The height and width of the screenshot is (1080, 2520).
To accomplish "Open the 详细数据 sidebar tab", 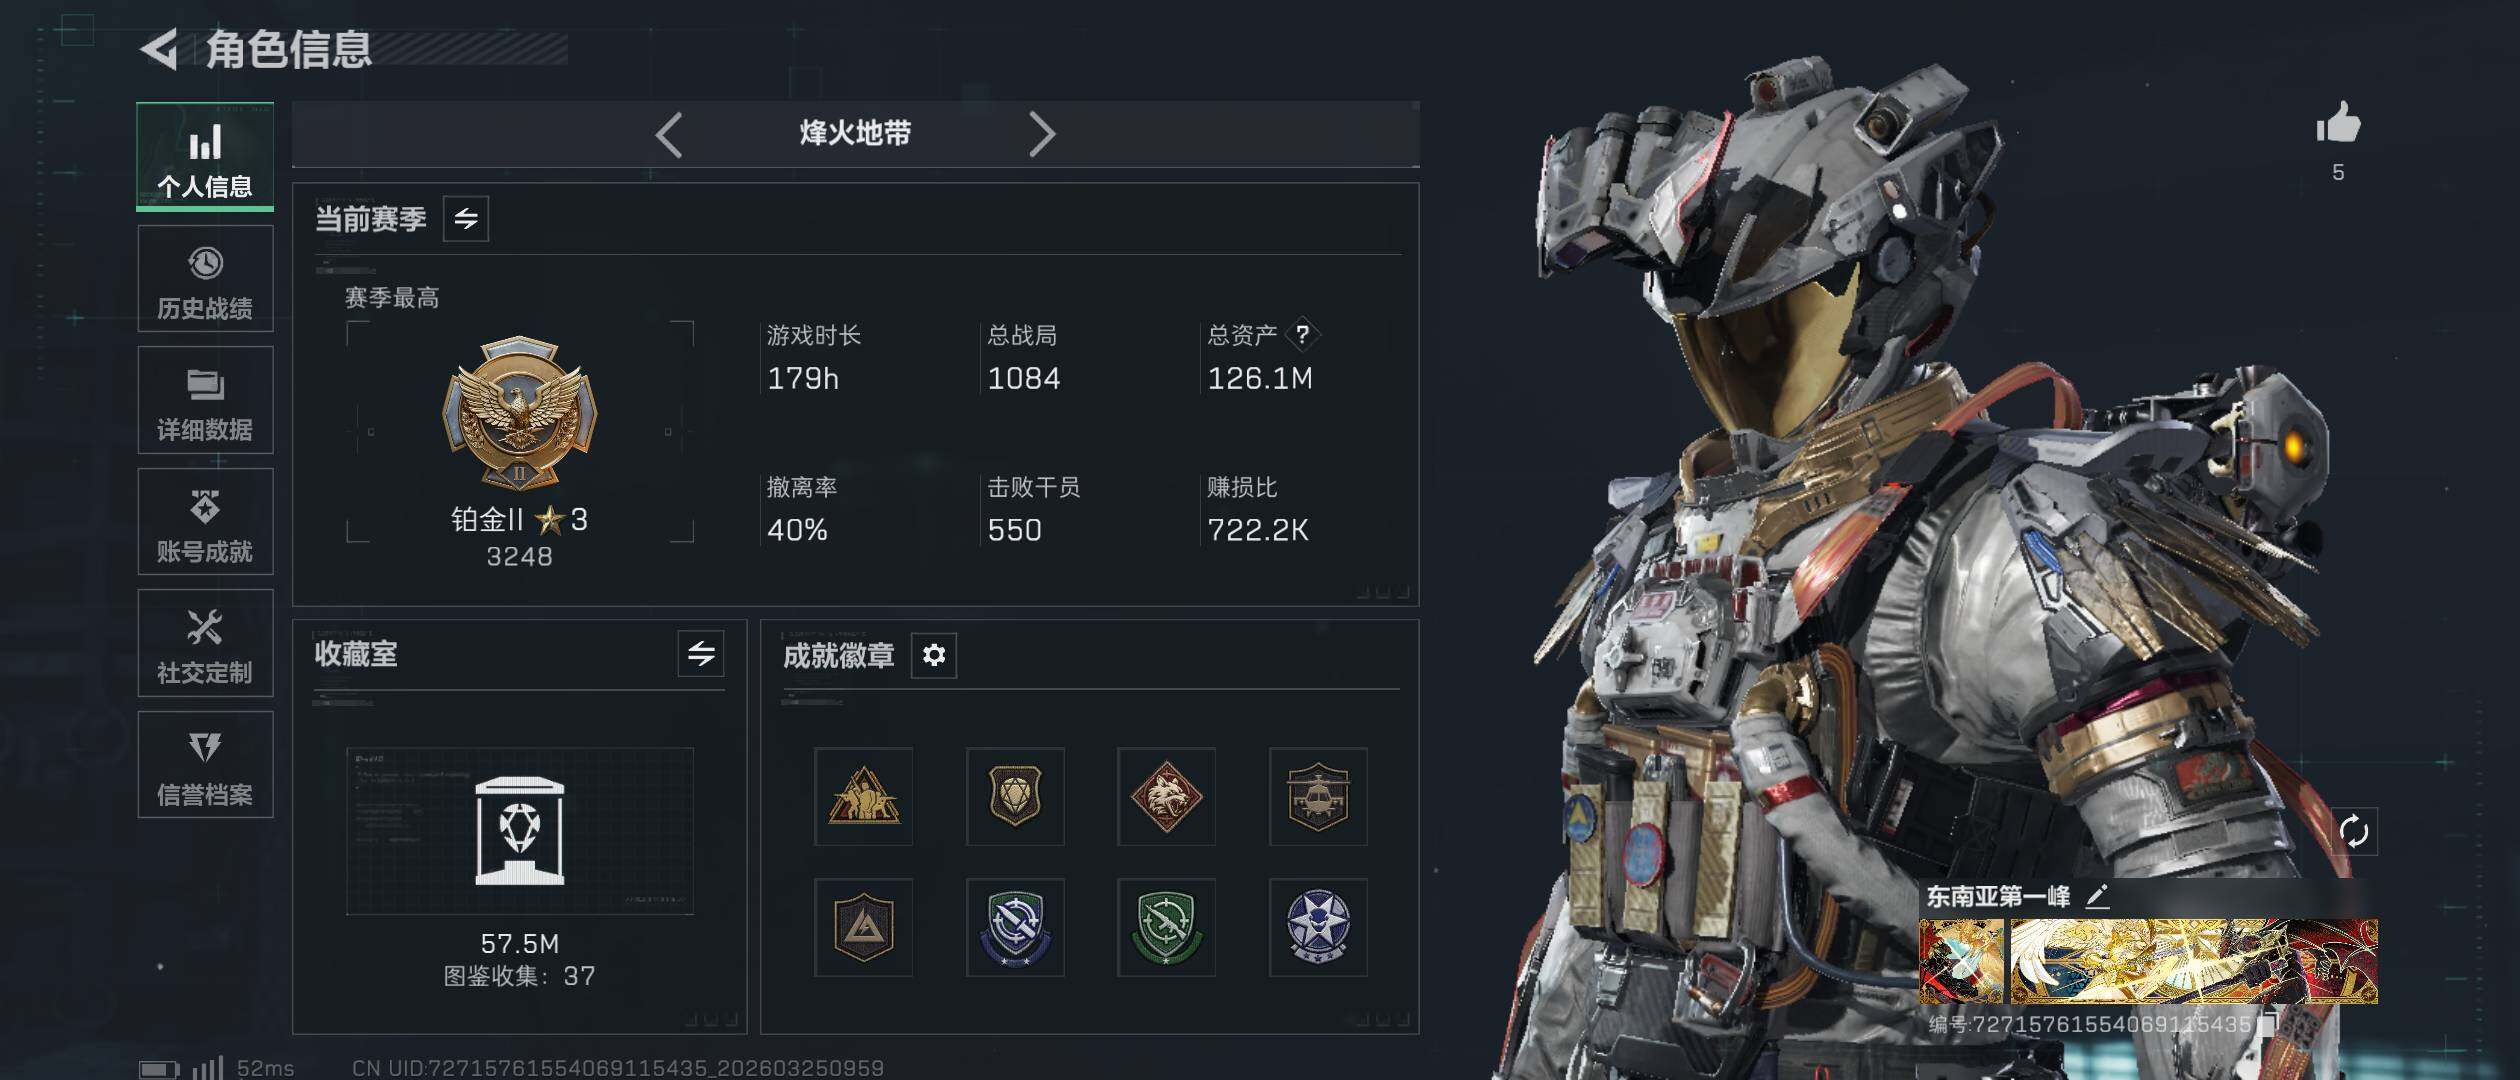I will 205,400.
